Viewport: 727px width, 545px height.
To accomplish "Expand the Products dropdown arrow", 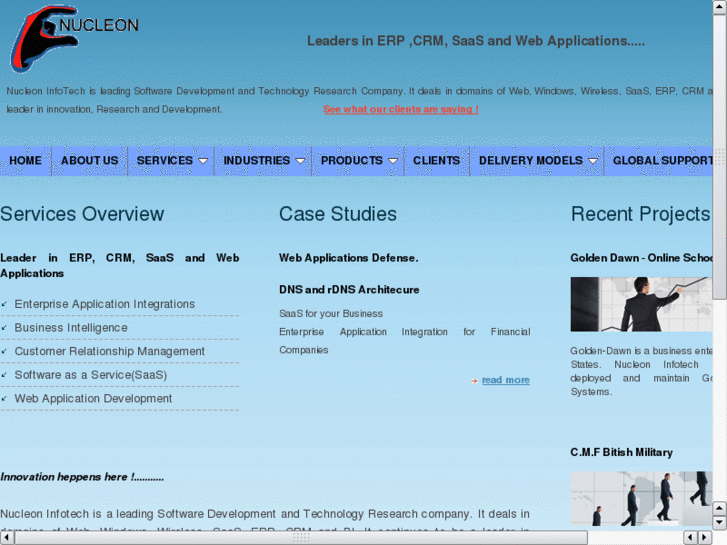I will (393, 161).
